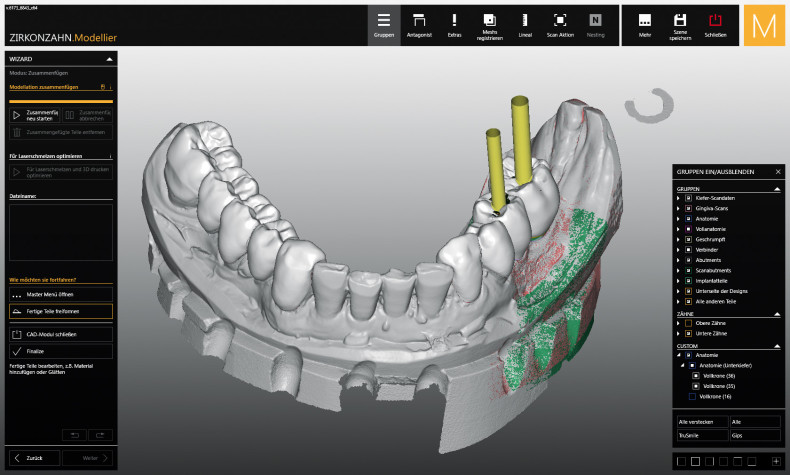Viewport: 790px width, 475px height.
Task: Toggle Gingiva-Scans visibility checkbox
Action: tap(688, 209)
